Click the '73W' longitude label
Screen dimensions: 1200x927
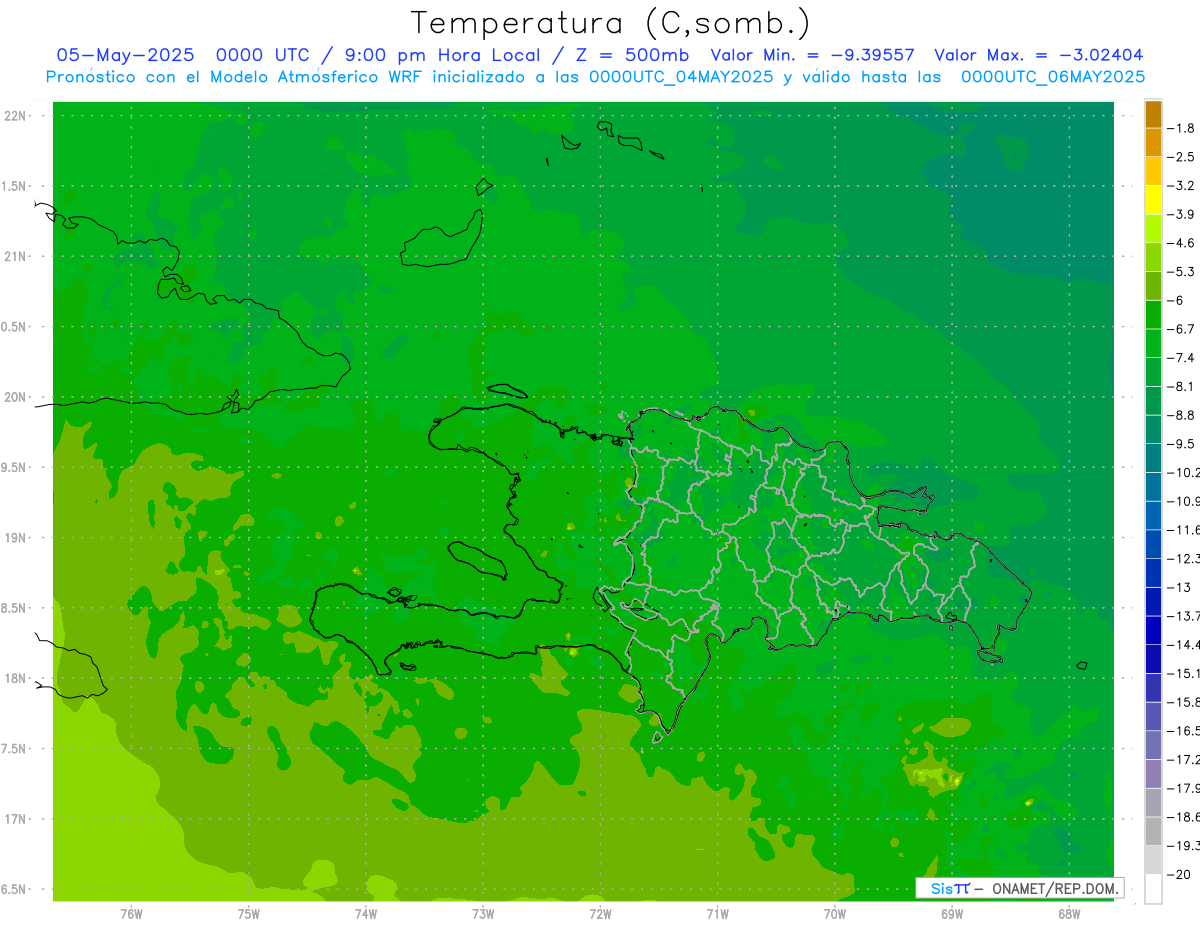click(483, 913)
